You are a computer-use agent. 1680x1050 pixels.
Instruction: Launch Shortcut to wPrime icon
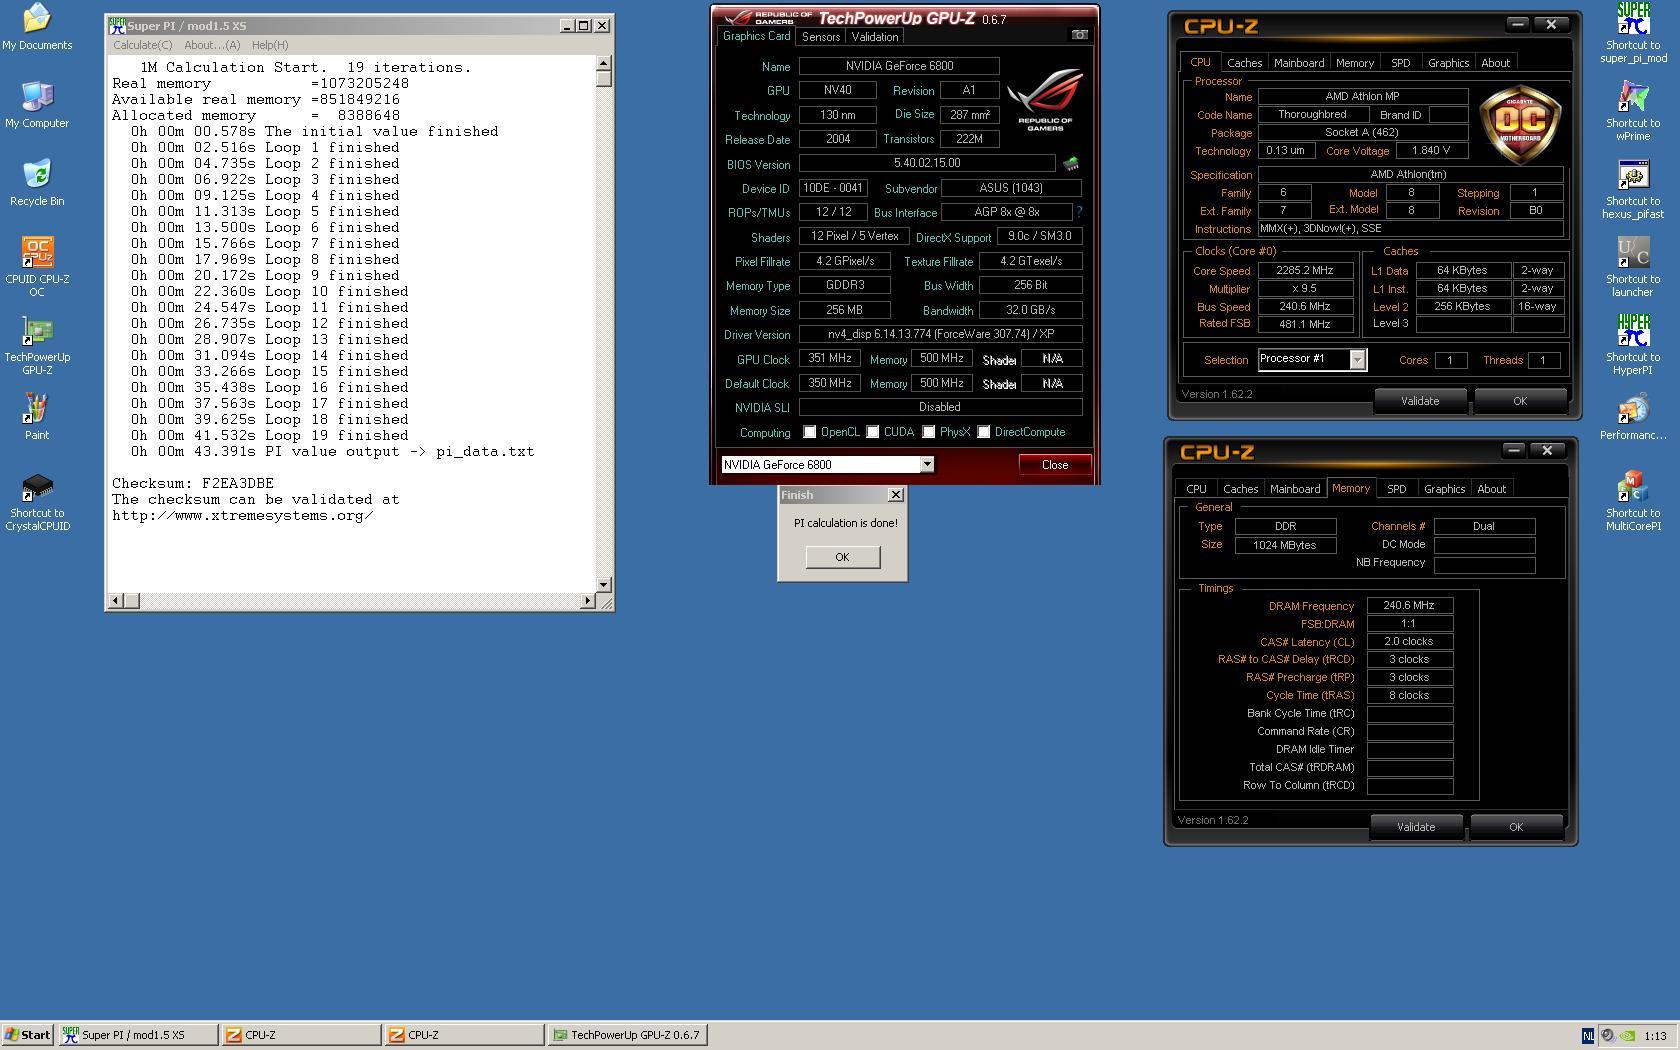[x=1633, y=111]
